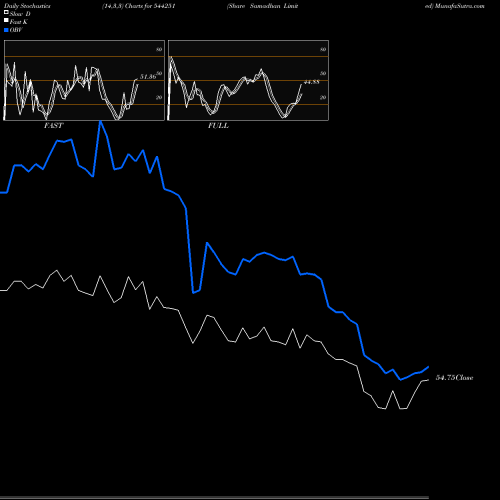The image size is (500, 500).
Task: Click the '54.75 Close' price label
Action: 455,378
